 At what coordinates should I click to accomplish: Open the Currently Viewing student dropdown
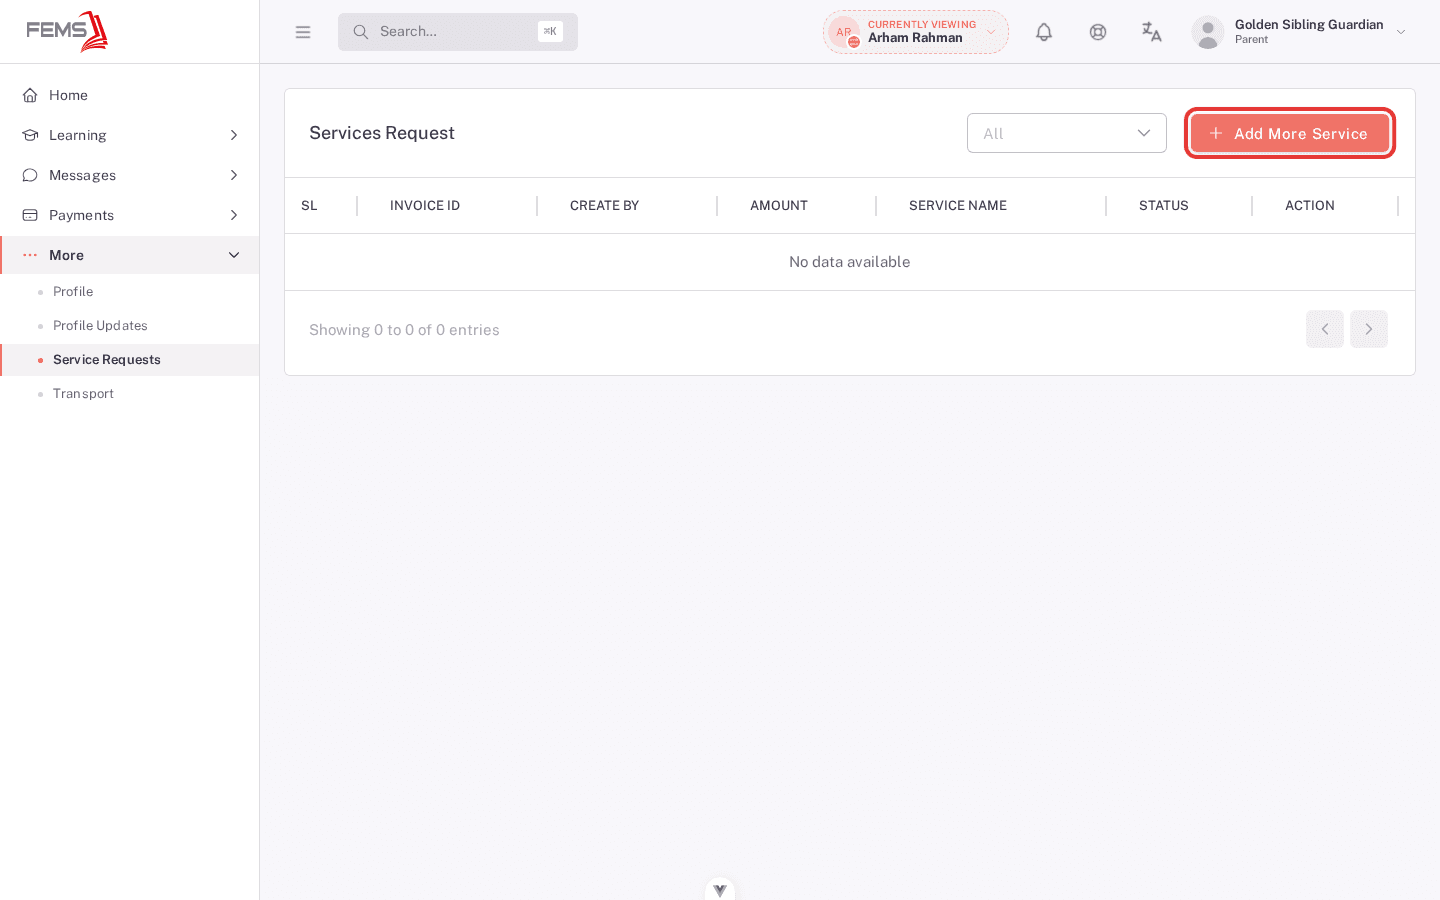[x=916, y=32]
